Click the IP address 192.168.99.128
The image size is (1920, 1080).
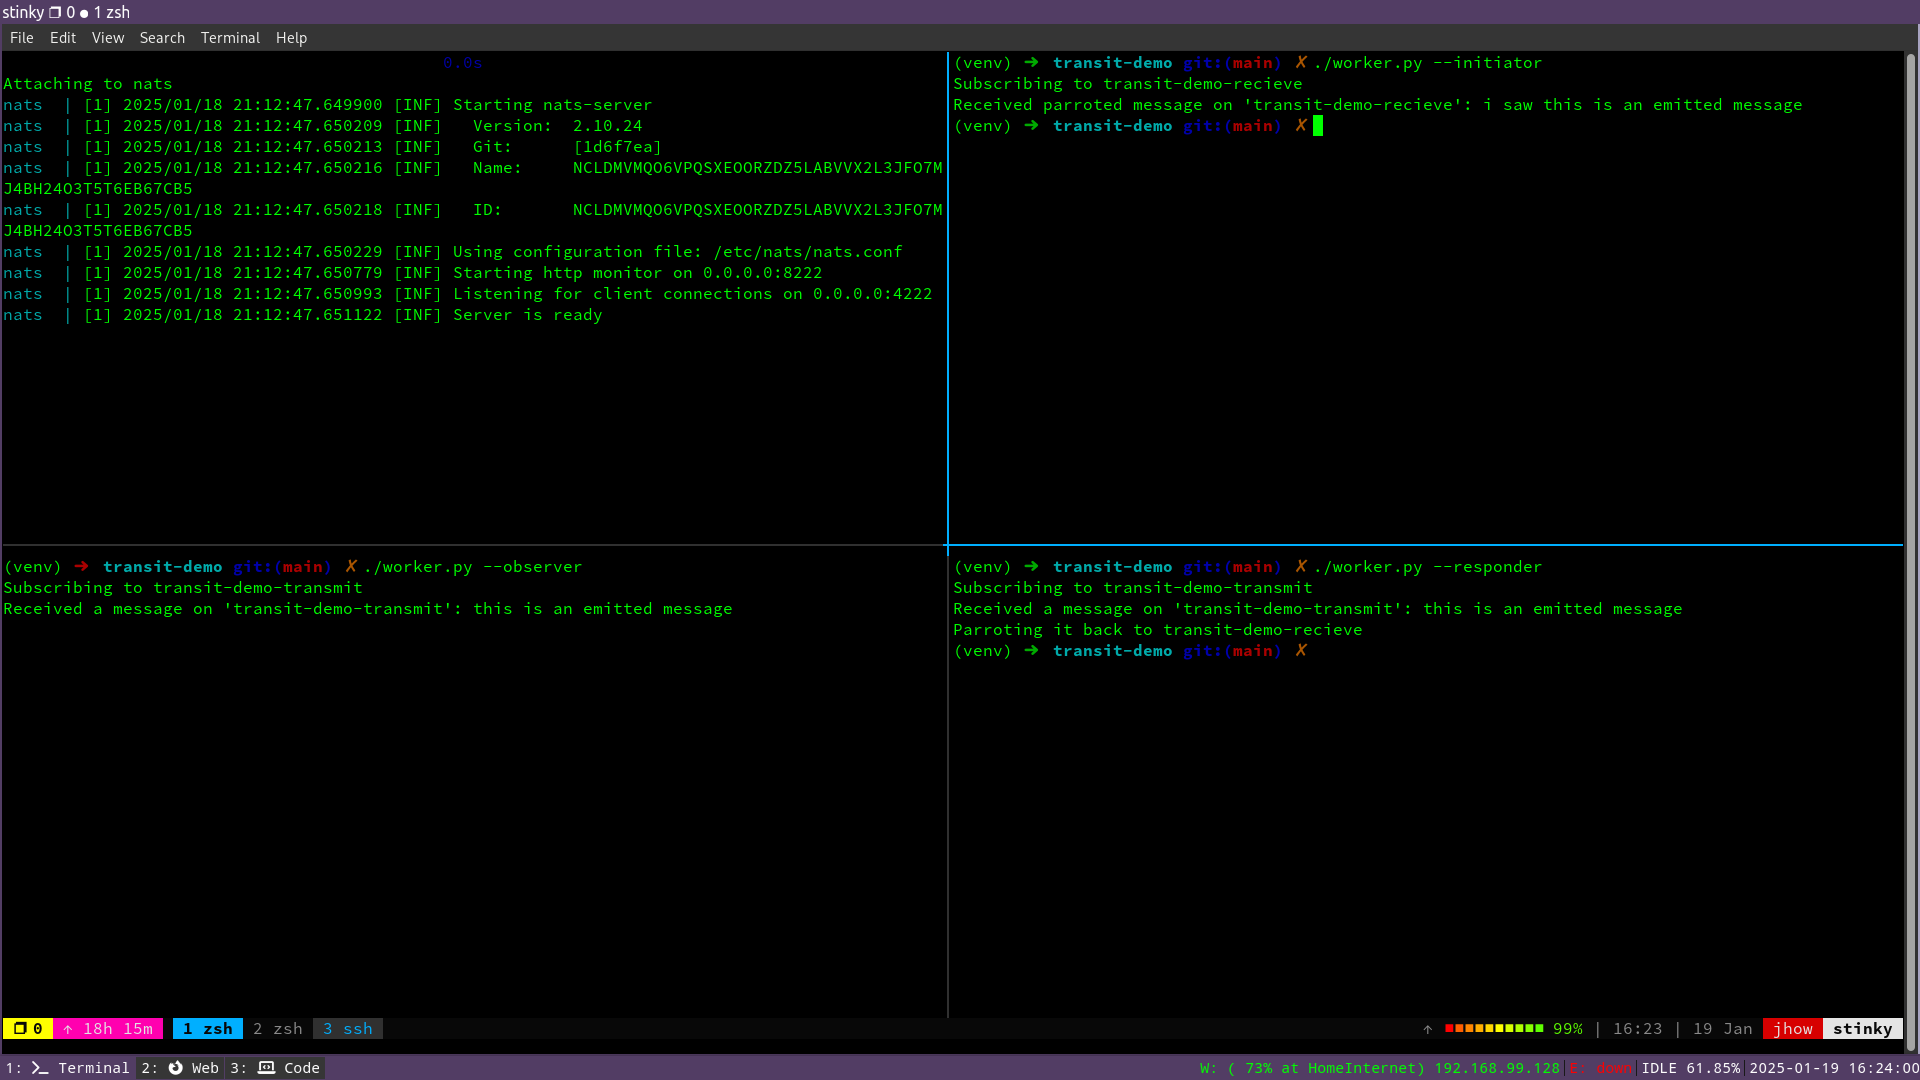pos(1495,1068)
